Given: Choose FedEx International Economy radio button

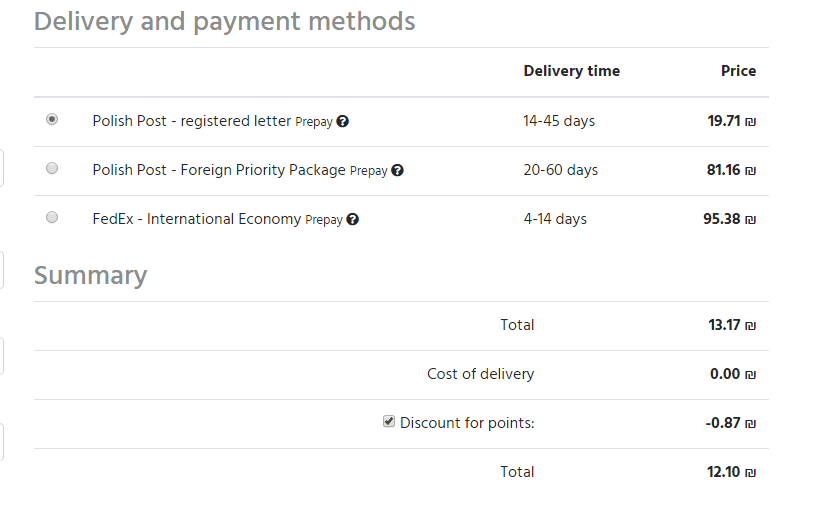Looking at the screenshot, I should coord(52,217).
